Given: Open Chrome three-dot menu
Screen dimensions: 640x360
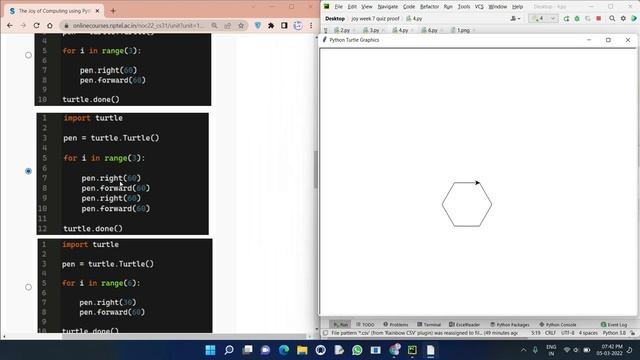Looking at the screenshot, I should tap(311, 25).
